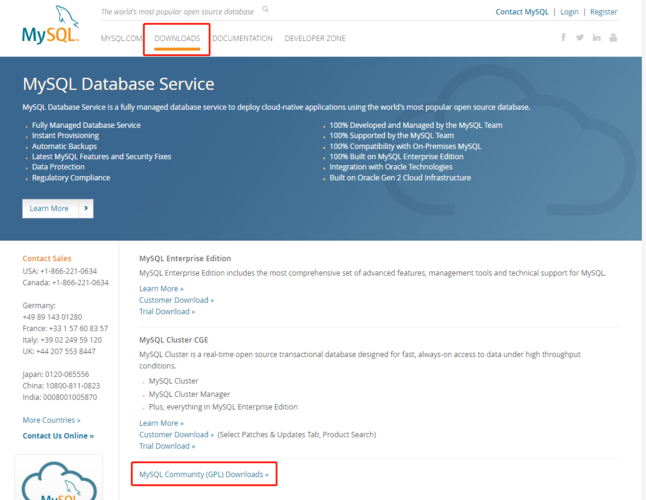This screenshot has width=646, height=500.
Task: Click the 'MySQL Cluster' bullet item
Action: (x=173, y=381)
